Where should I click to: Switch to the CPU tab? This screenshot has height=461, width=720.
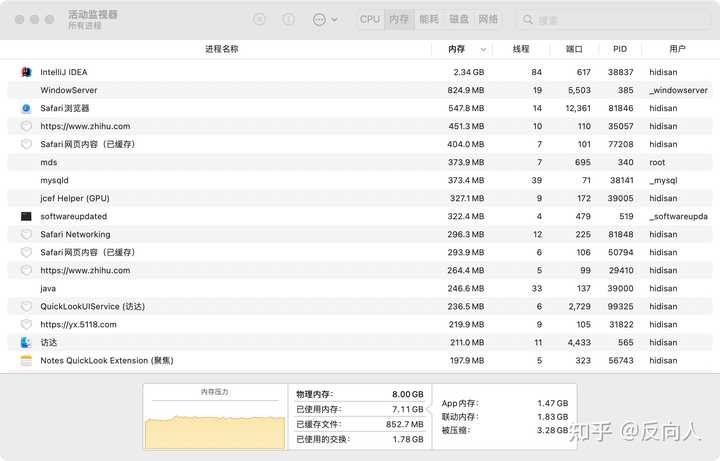tap(370, 19)
